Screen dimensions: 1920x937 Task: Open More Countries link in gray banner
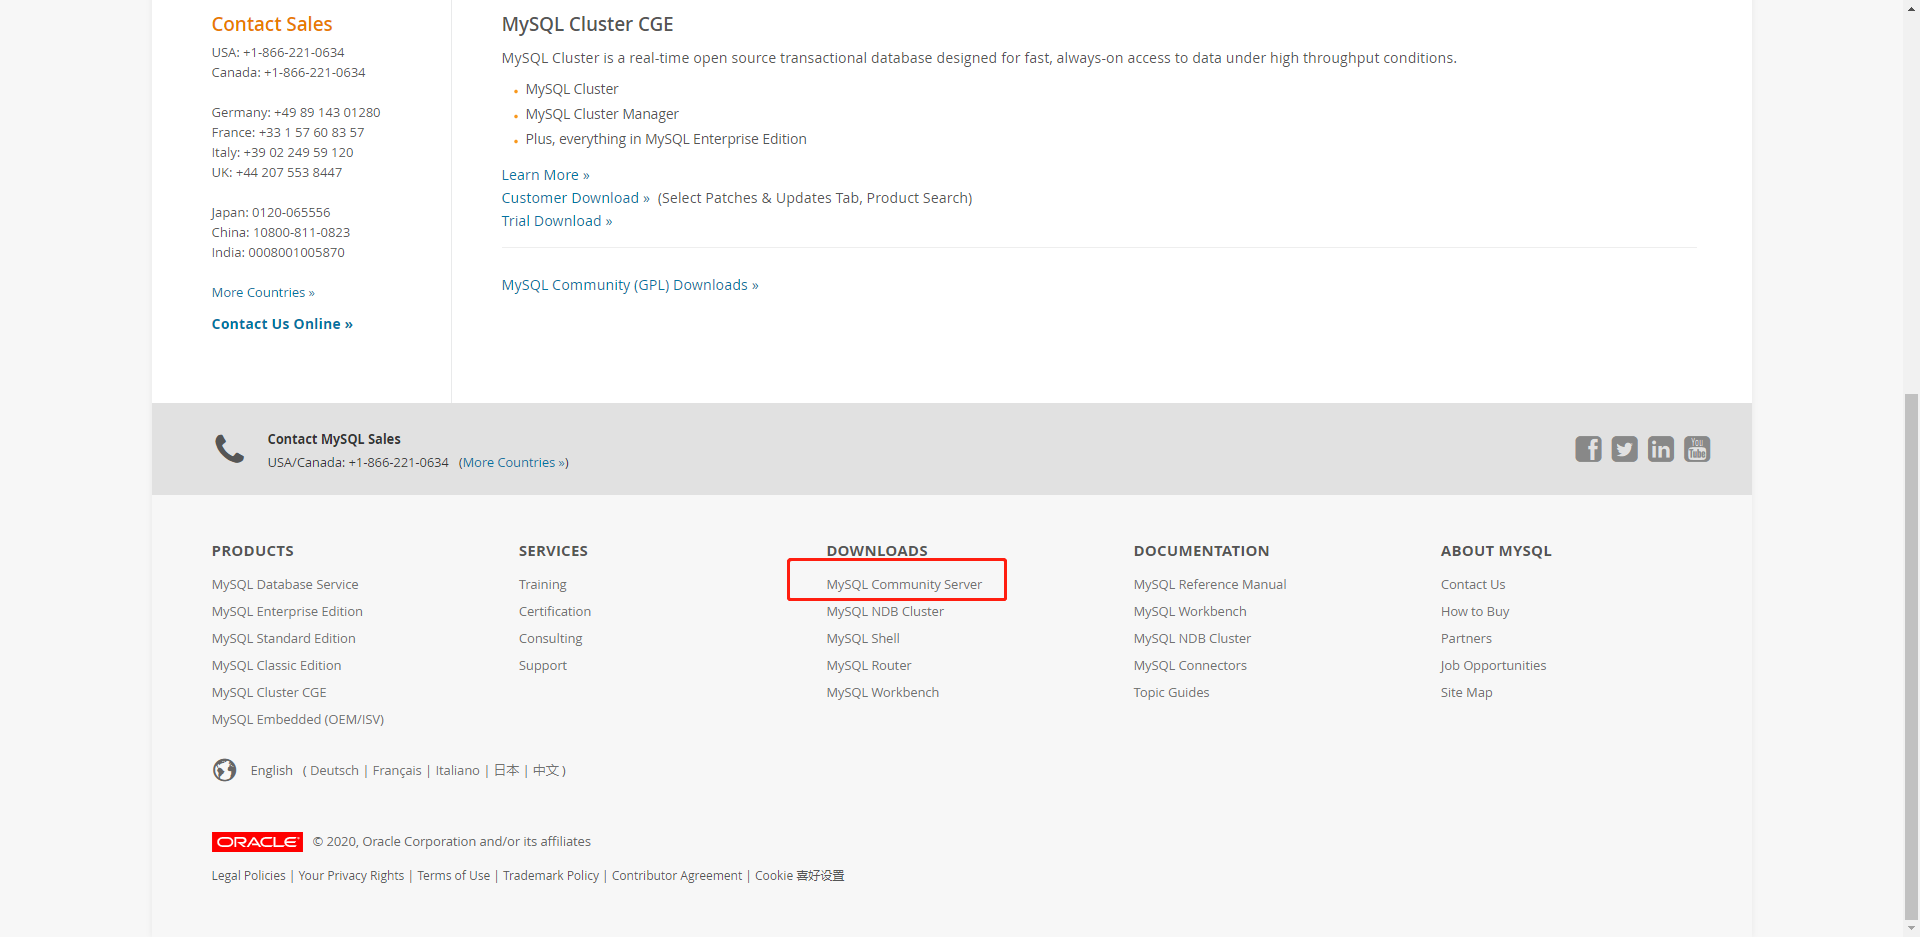pyautogui.click(x=514, y=463)
